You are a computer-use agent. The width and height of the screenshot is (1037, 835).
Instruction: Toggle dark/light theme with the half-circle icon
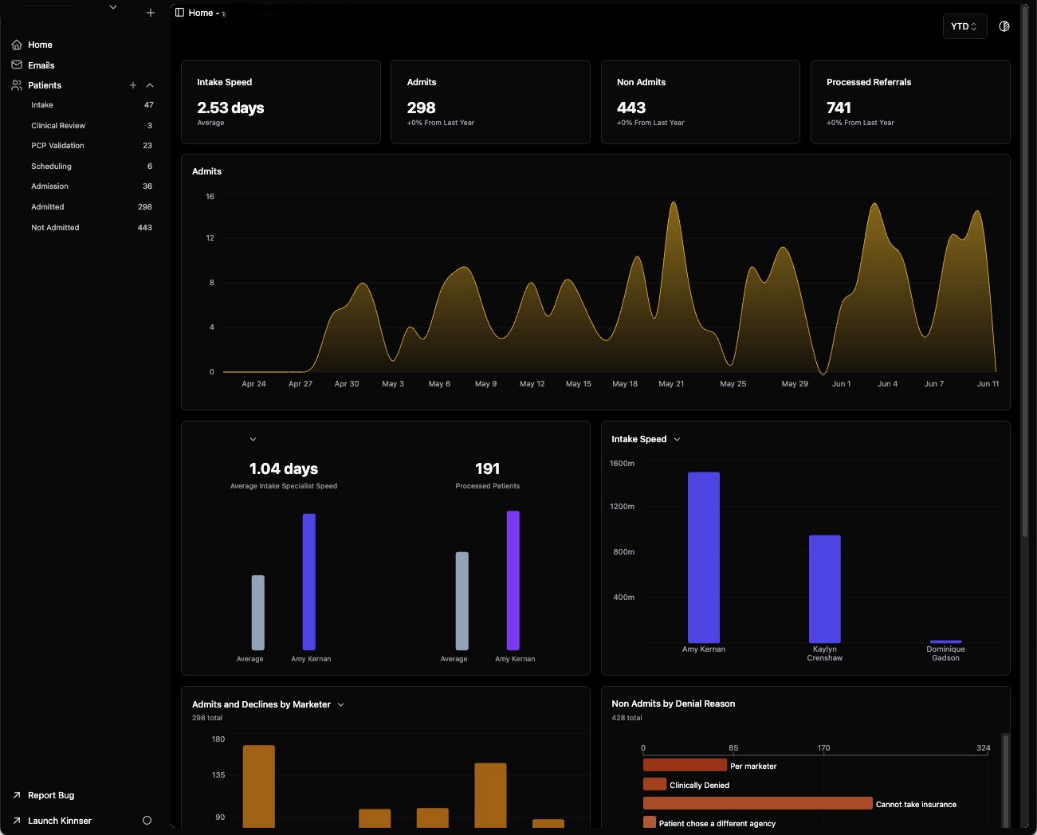click(1004, 26)
